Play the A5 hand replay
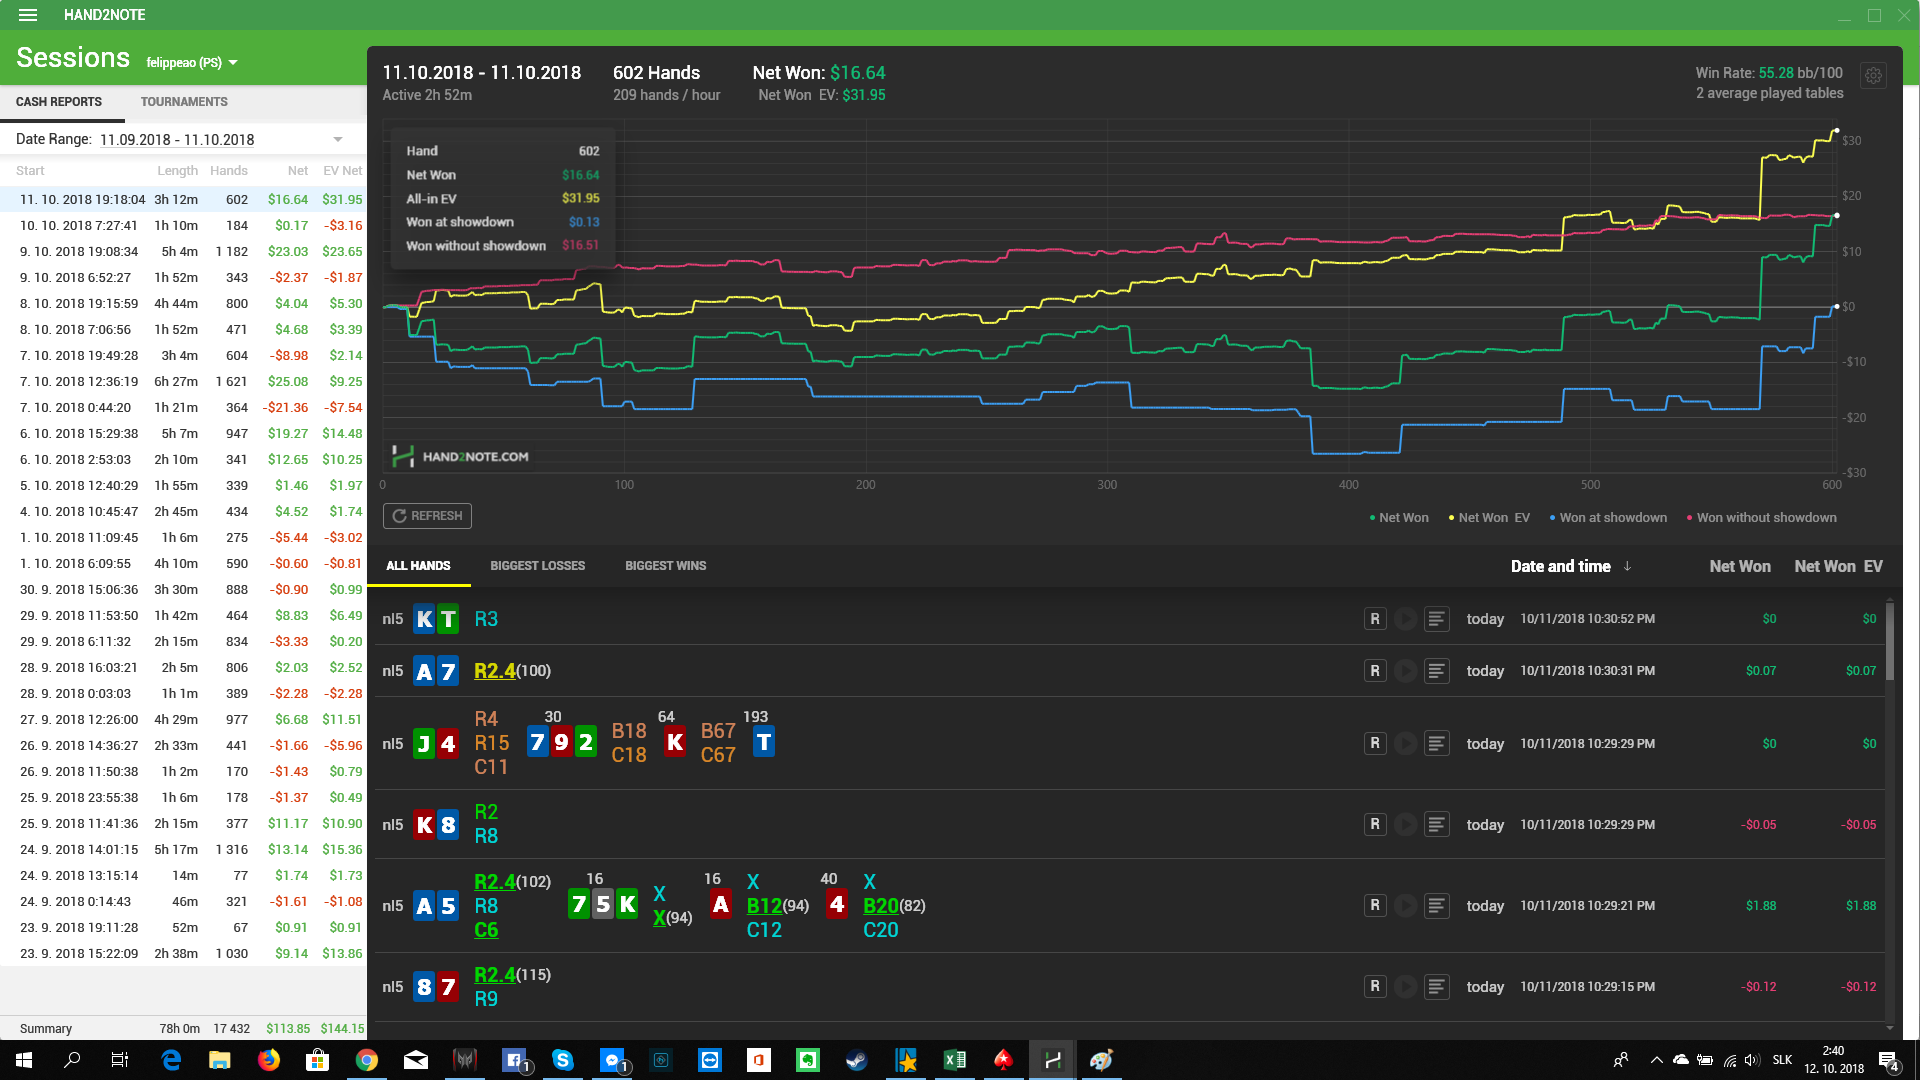Screen dimensions: 1920x1080 1405,905
